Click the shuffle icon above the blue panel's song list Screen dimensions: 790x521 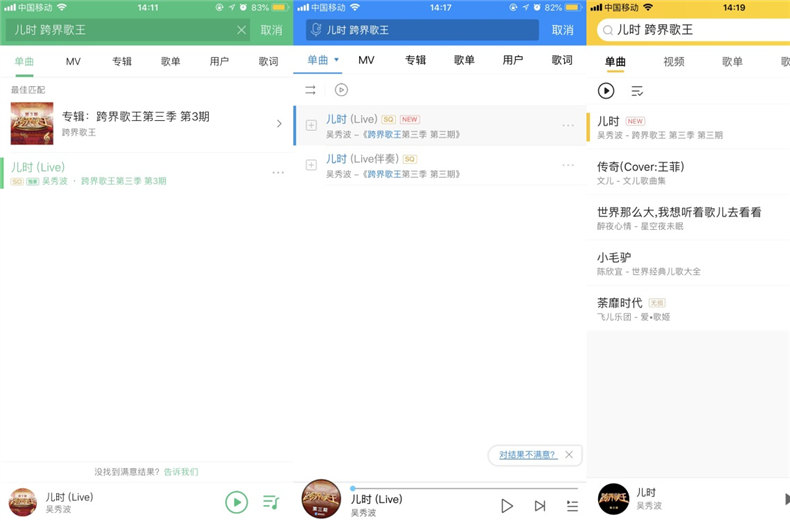tap(311, 90)
